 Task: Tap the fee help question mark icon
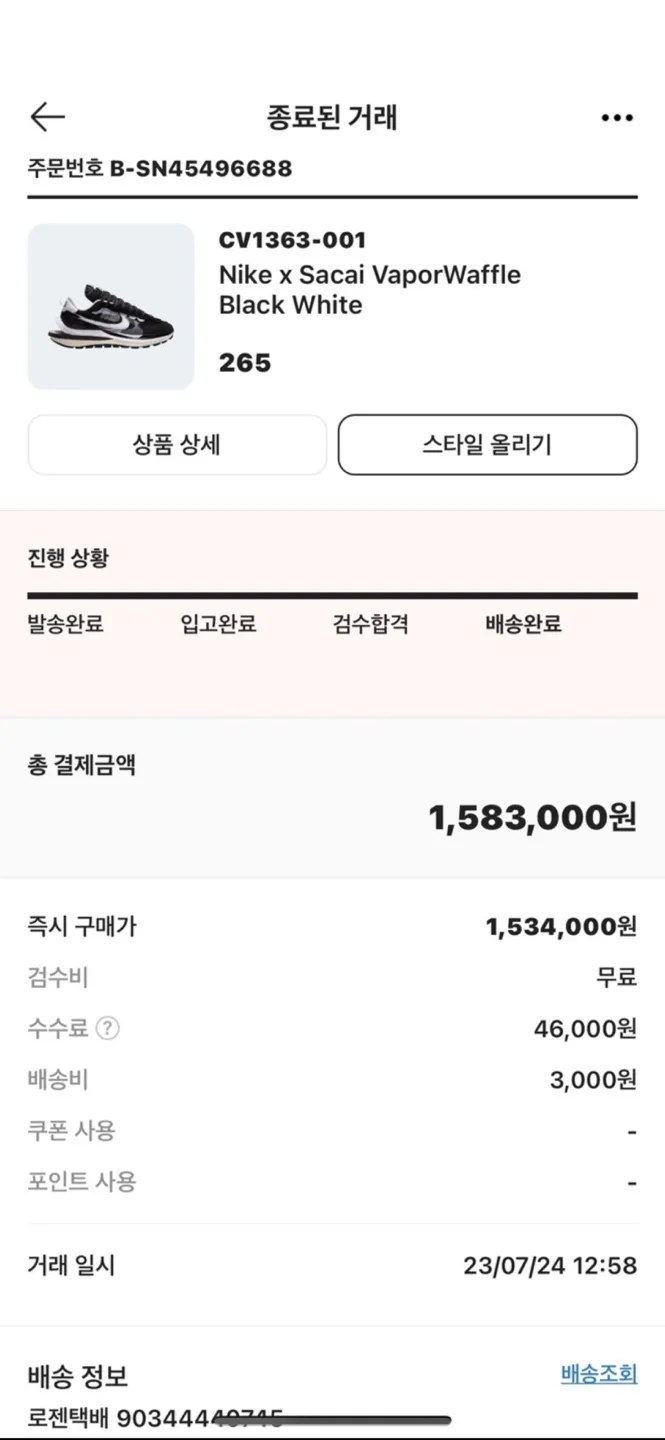coord(108,1028)
